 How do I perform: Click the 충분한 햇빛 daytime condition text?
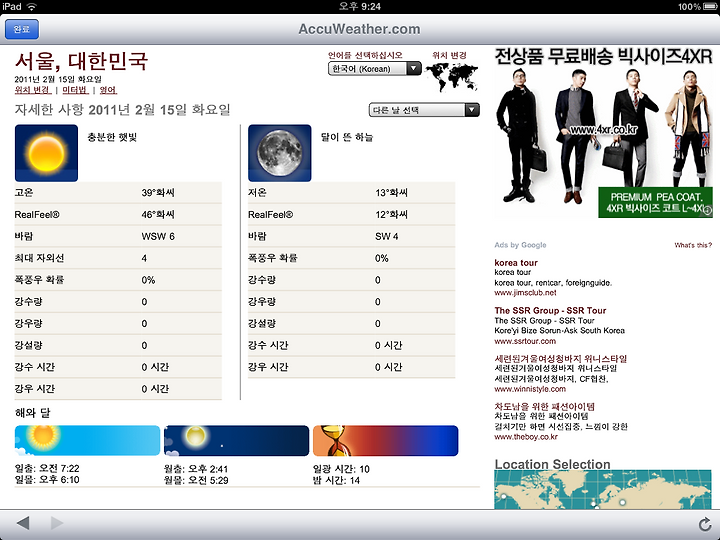pyautogui.click(x=112, y=137)
